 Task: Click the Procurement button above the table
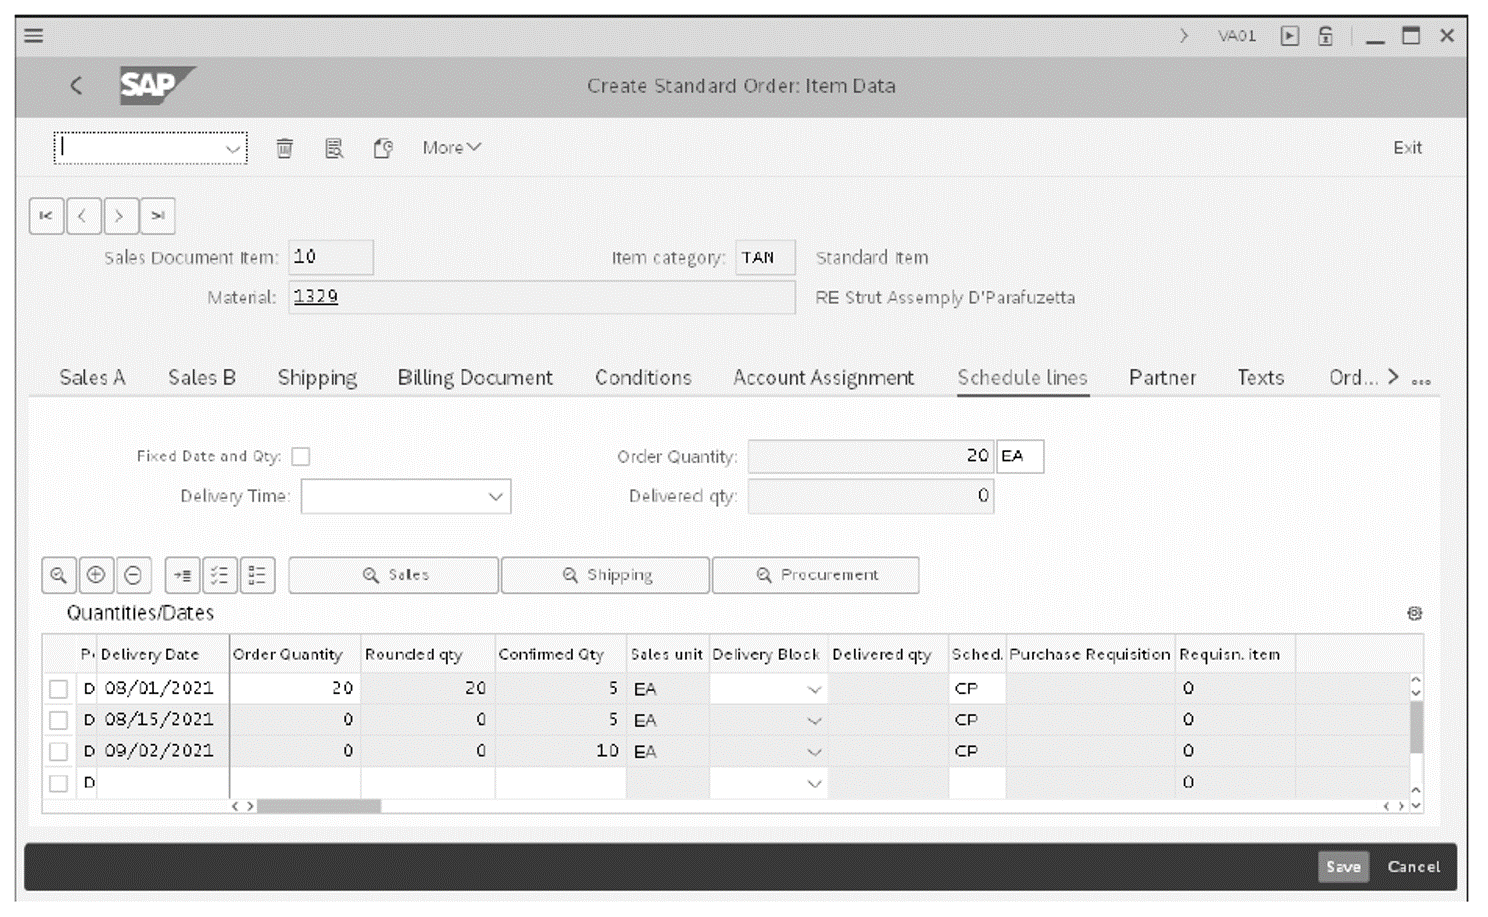pyautogui.click(x=815, y=575)
